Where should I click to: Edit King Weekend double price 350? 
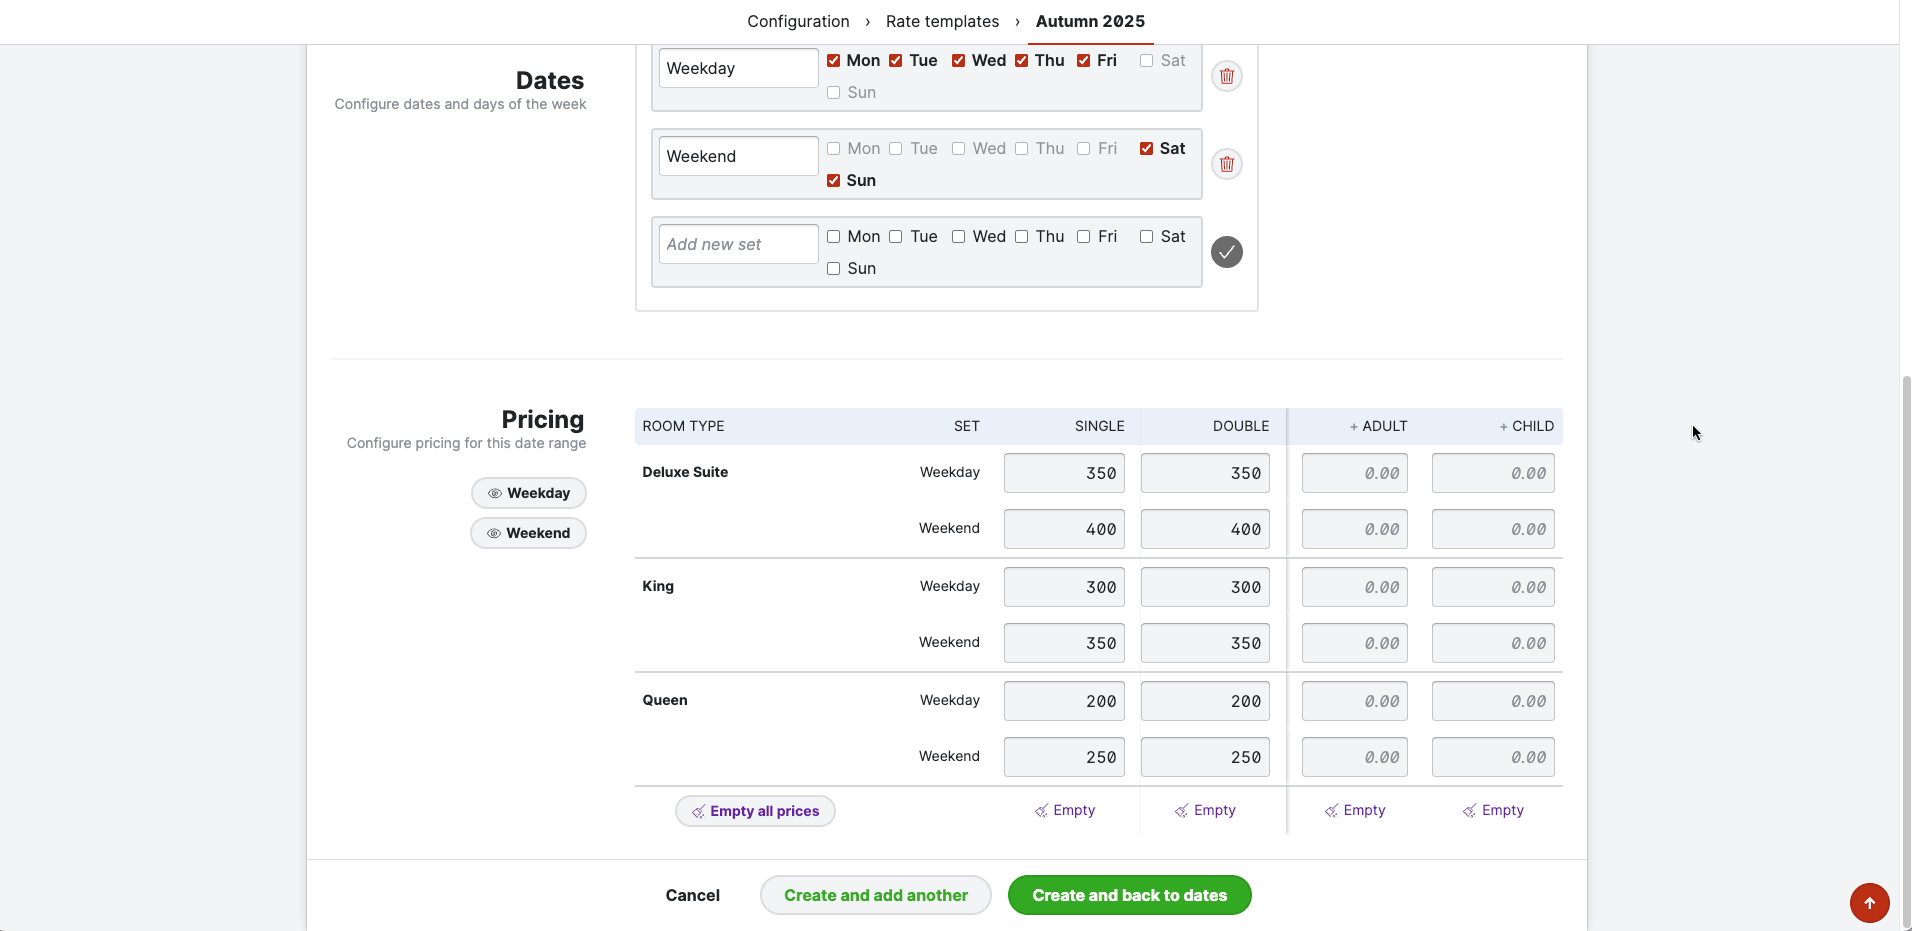click(1206, 643)
